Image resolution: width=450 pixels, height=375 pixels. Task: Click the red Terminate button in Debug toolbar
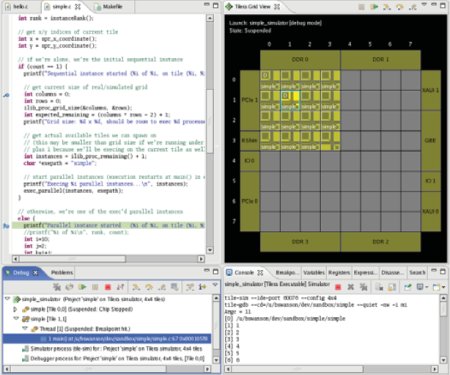pos(108,287)
